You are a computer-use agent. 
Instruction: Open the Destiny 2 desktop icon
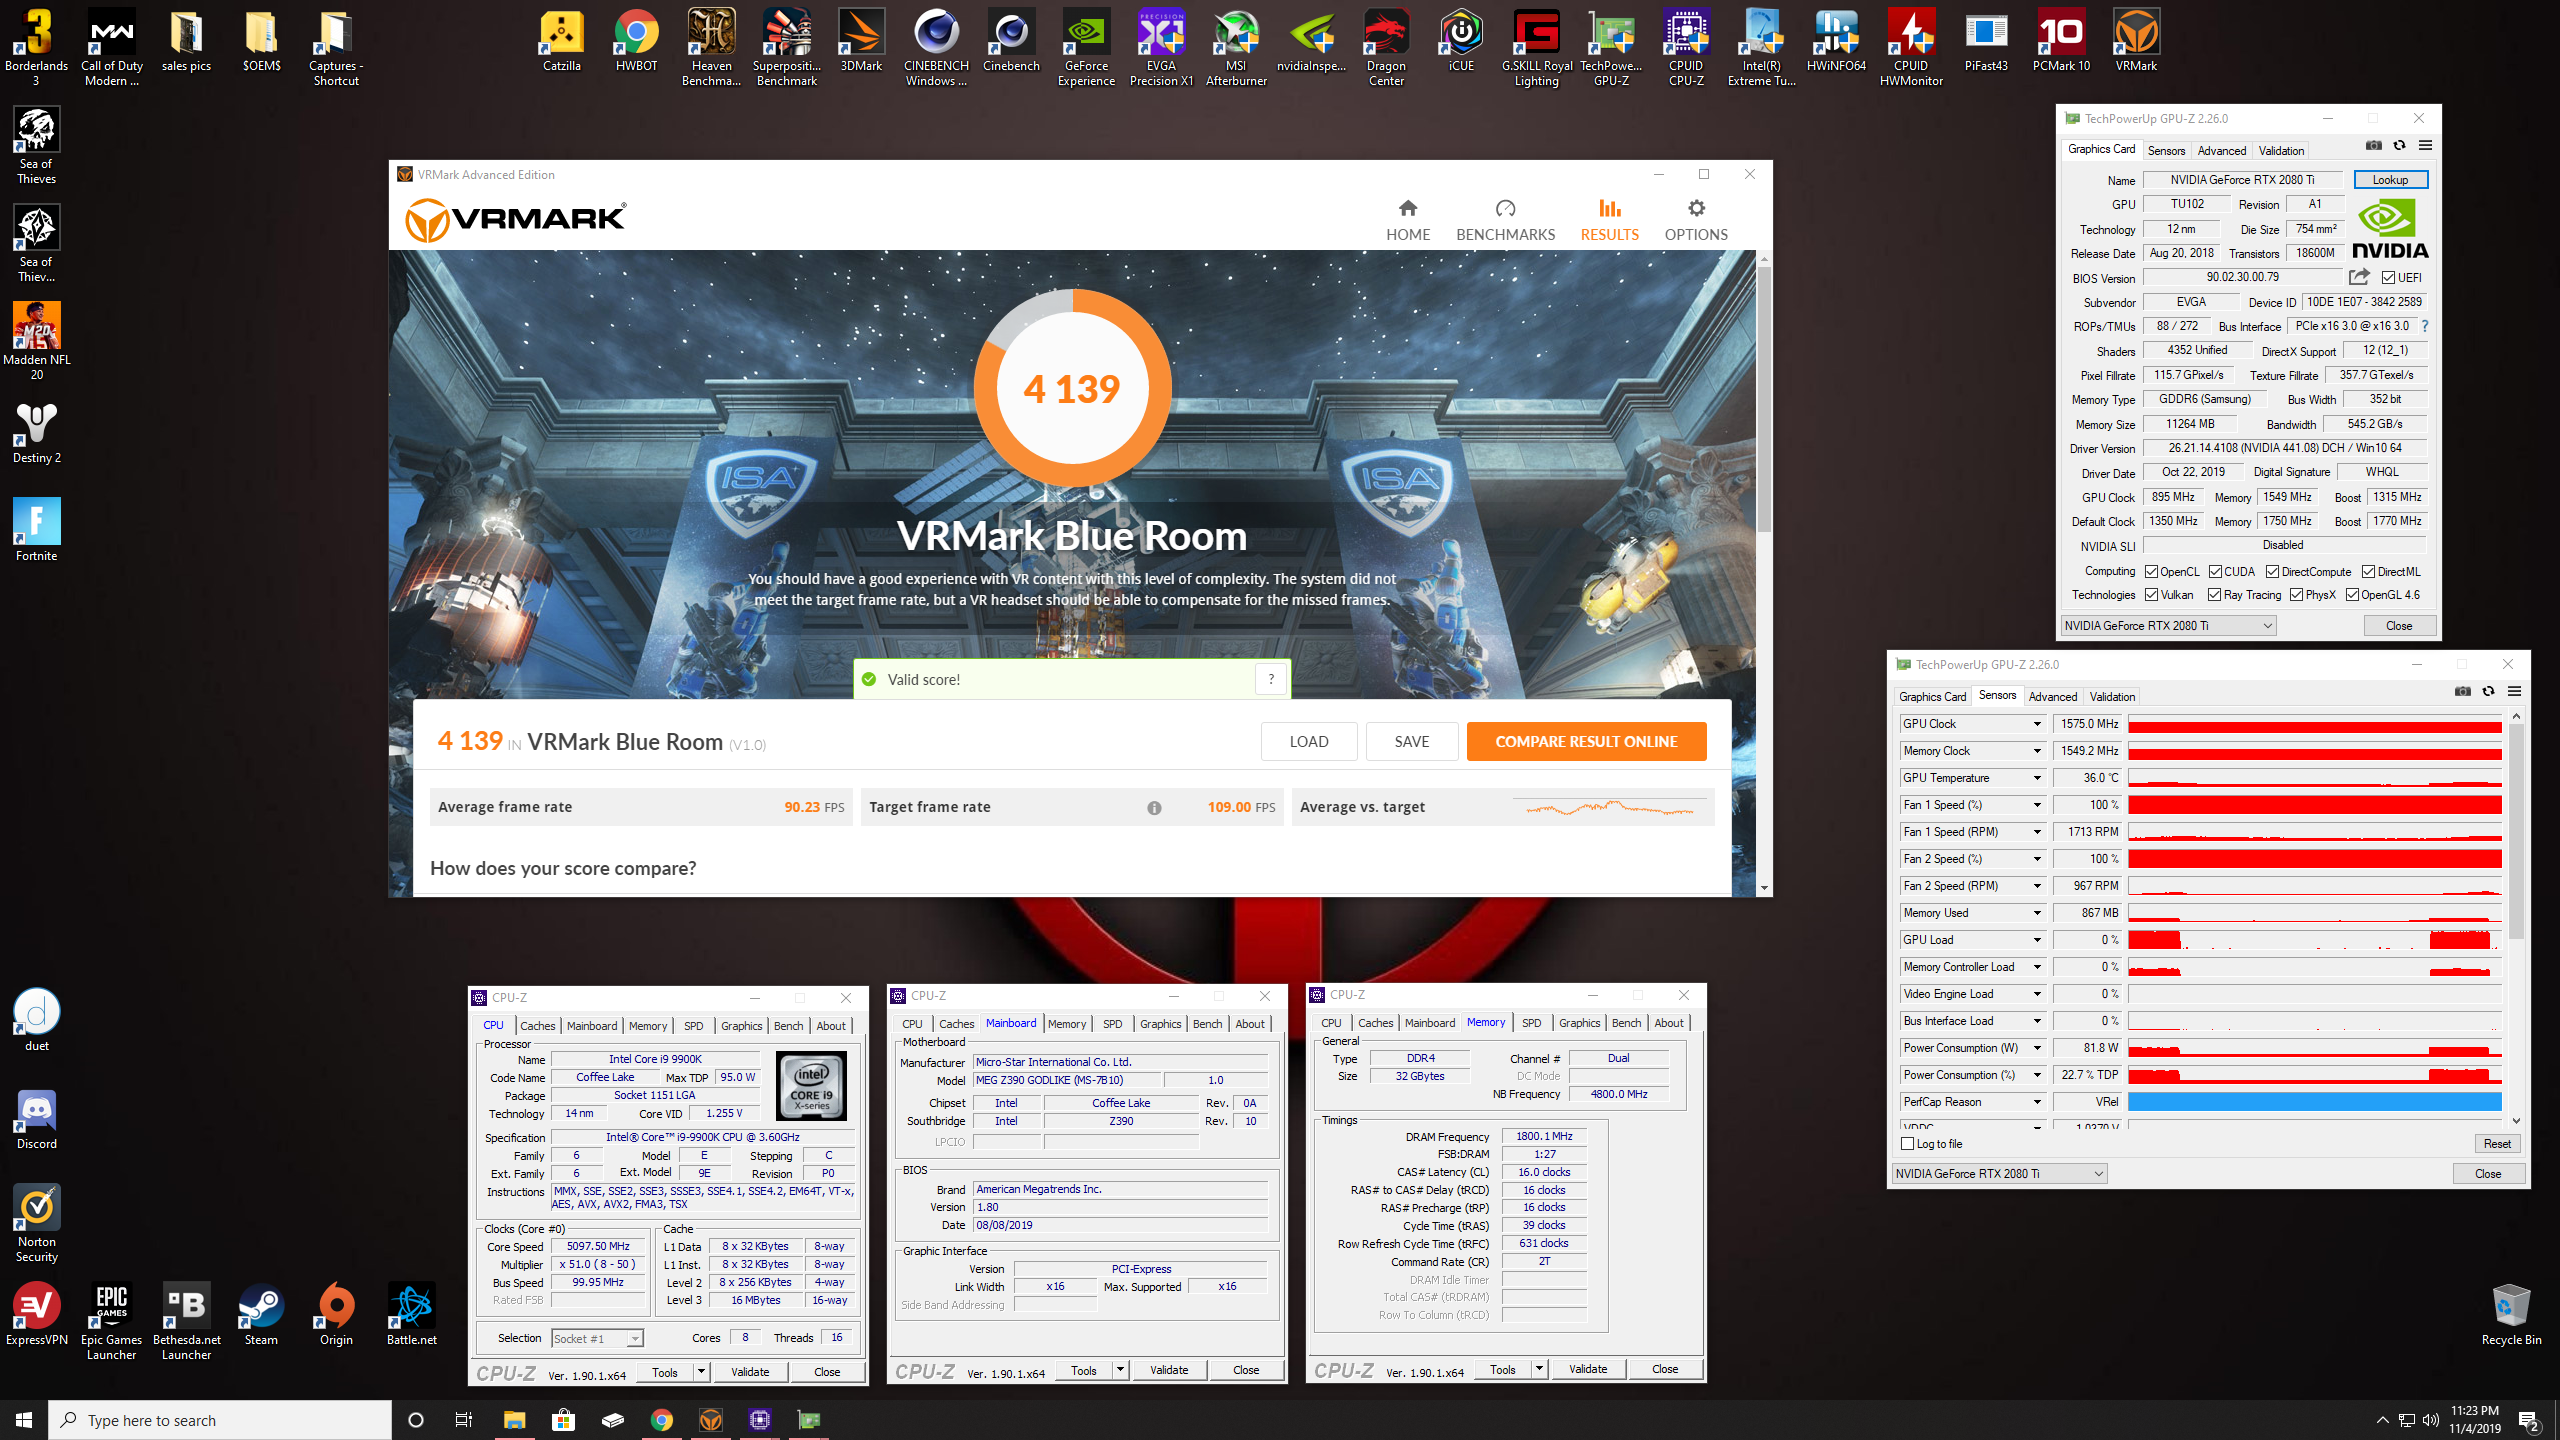[37, 433]
